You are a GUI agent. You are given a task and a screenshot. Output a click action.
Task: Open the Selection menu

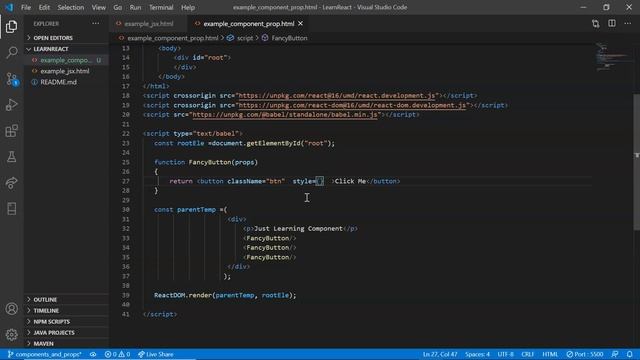pos(71,7)
